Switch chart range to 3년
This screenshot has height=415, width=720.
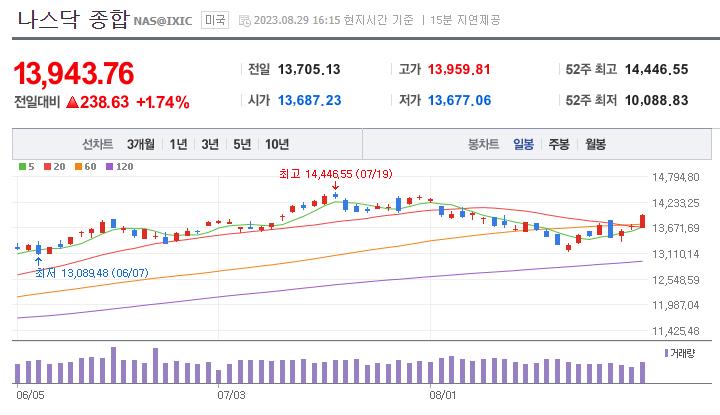[x=210, y=144]
